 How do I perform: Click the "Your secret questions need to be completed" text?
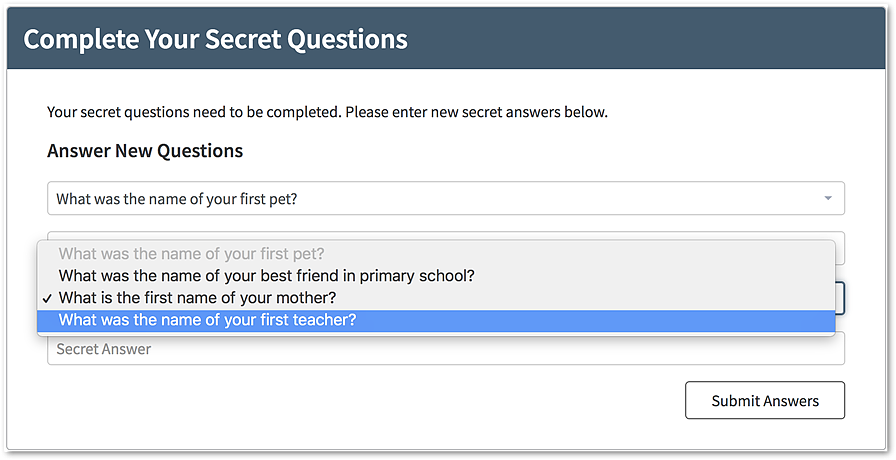point(327,112)
